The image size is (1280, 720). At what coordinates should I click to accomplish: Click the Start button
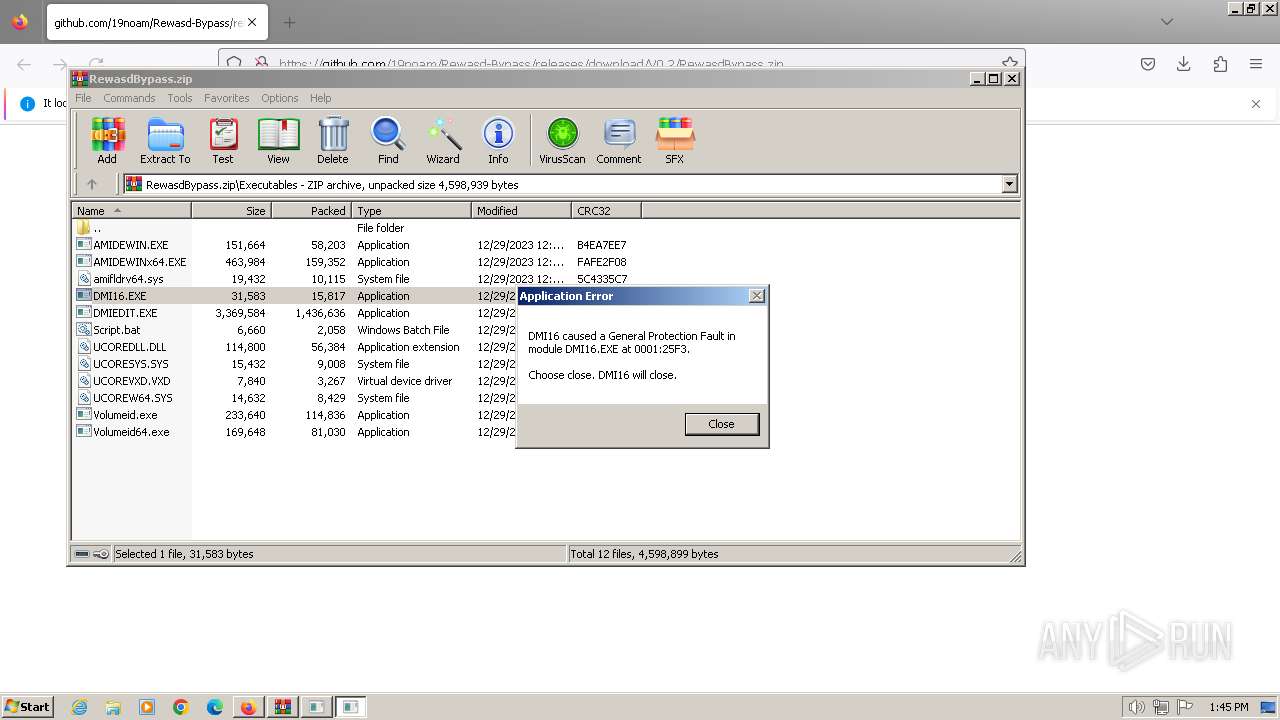(28, 707)
